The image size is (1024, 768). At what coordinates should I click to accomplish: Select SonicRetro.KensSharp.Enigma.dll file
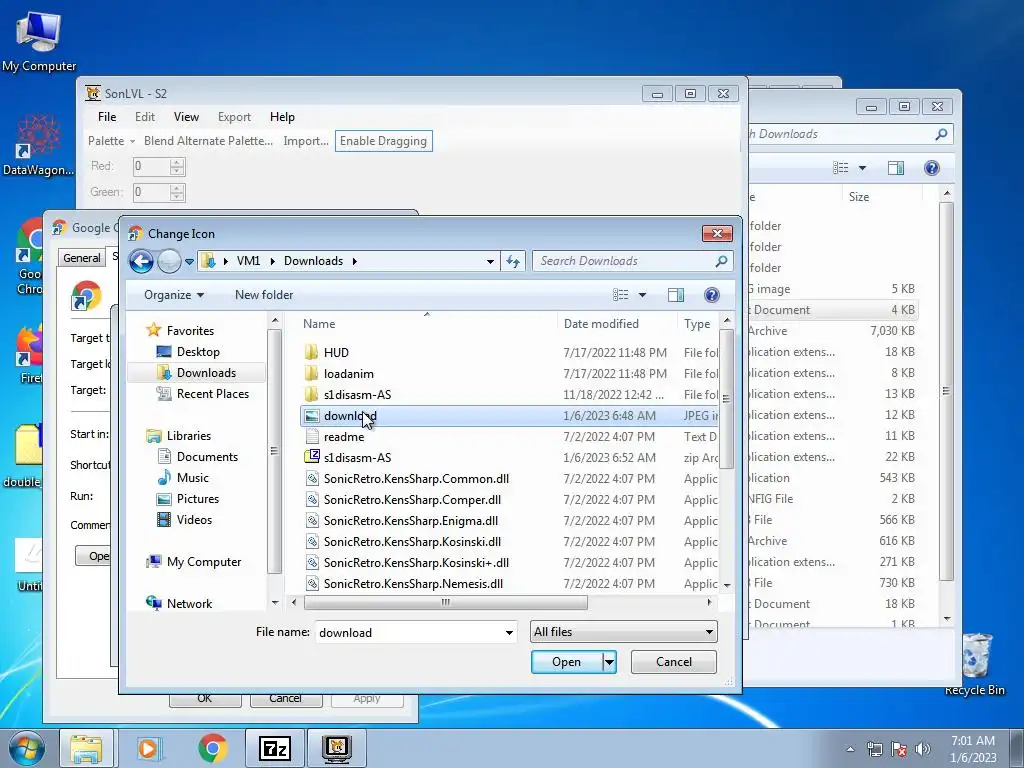(x=509, y=520)
